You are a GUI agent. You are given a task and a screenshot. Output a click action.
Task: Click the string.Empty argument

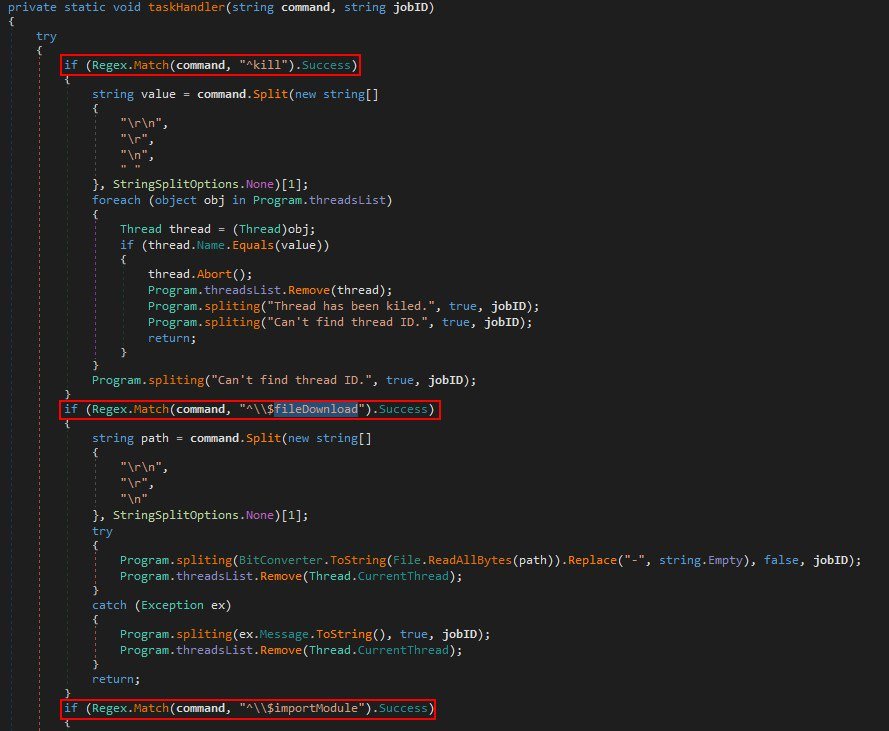click(700, 560)
